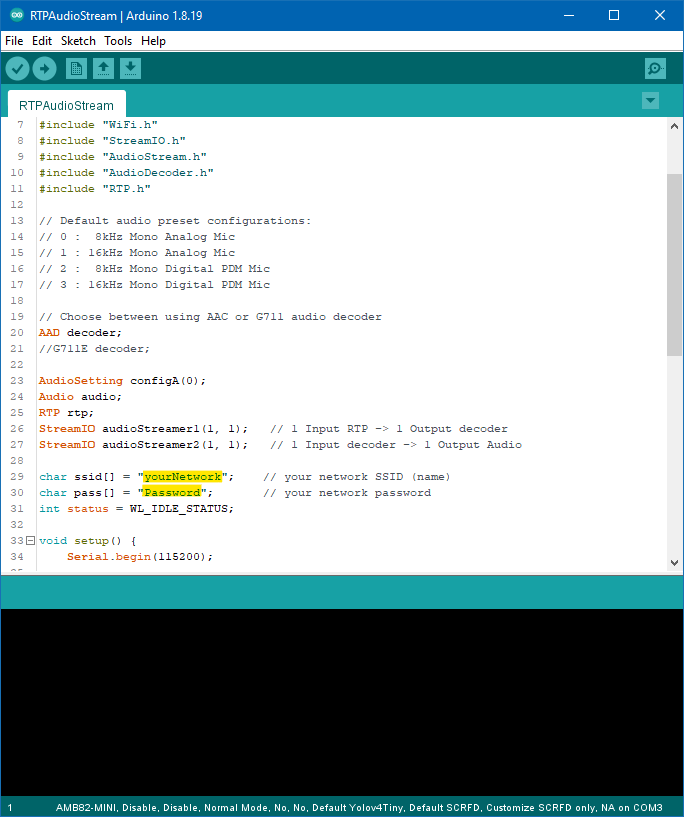Collapse the setup() function fold marker
The height and width of the screenshot is (817, 684).
click(x=30, y=541)
